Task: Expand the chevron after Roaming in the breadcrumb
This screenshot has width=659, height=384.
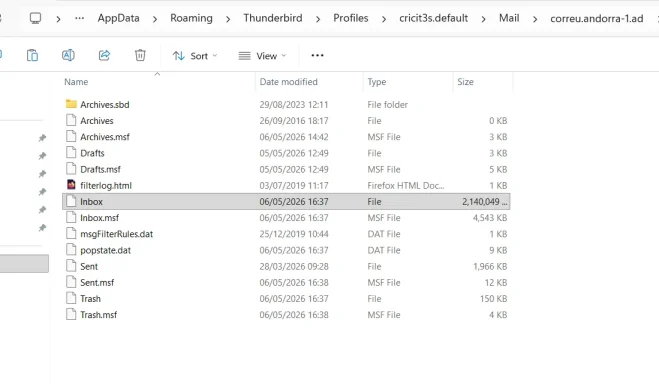Action: coord(228,19)
